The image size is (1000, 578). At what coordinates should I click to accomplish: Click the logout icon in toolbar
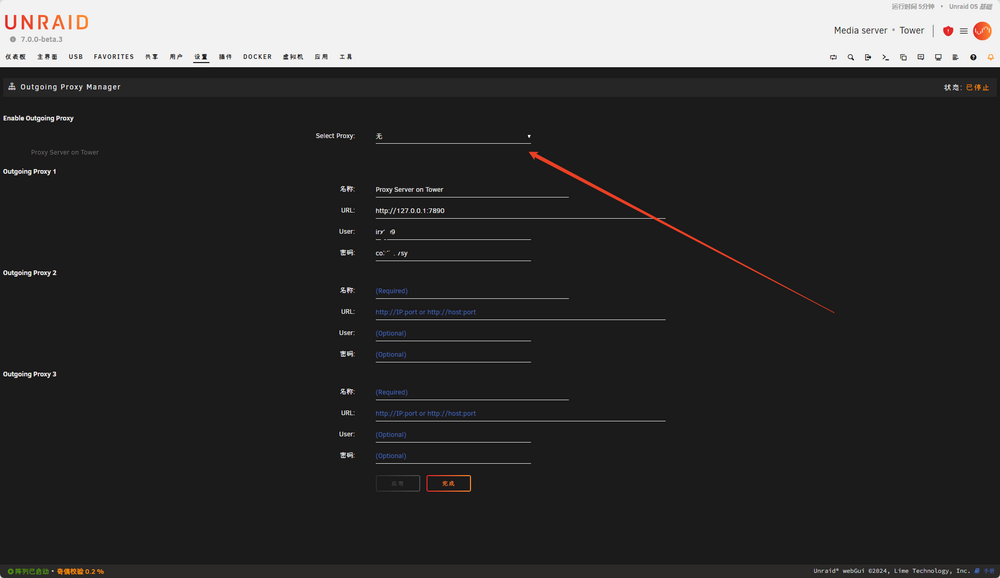pos(868,57)
